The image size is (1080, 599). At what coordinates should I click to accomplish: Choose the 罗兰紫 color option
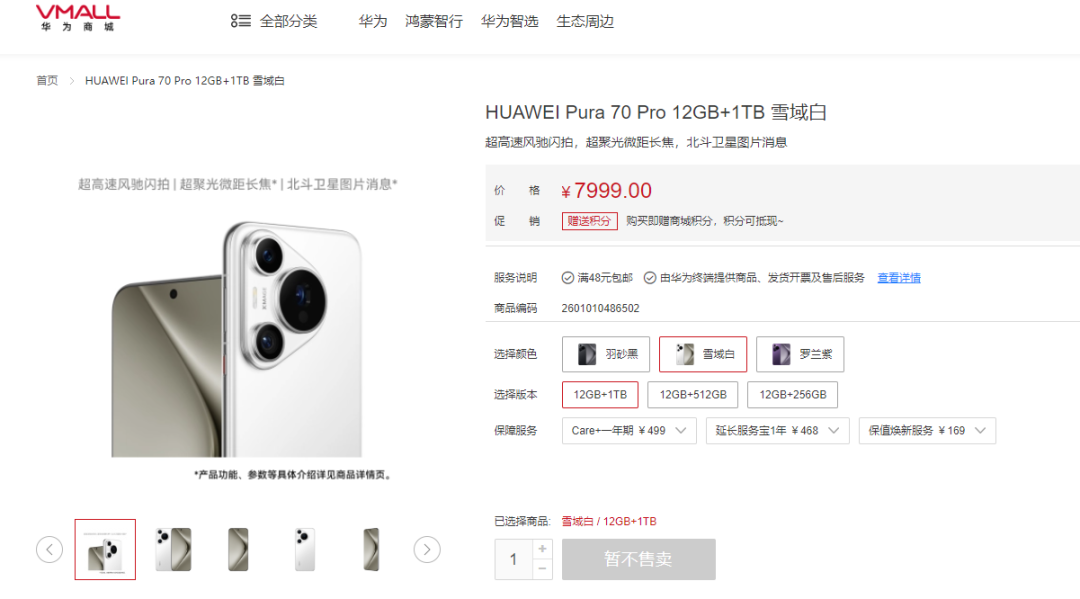tap(800, 354)
